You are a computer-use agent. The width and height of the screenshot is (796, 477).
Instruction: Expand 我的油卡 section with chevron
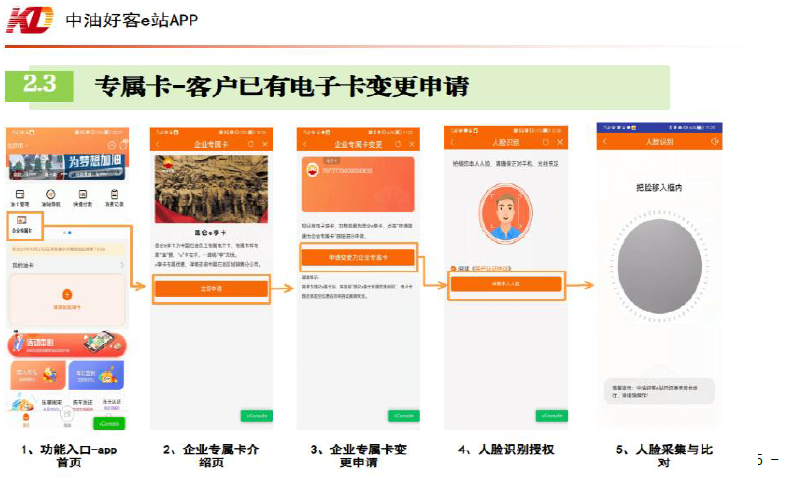point(122,266)
